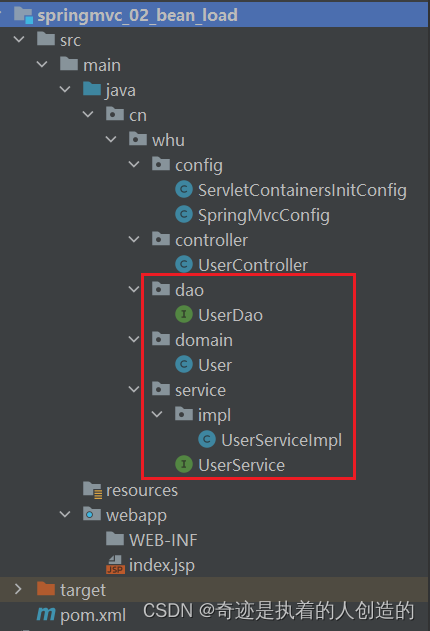Select the orange target folder icon
430x631 pixels.
click(x=46, y=589)
